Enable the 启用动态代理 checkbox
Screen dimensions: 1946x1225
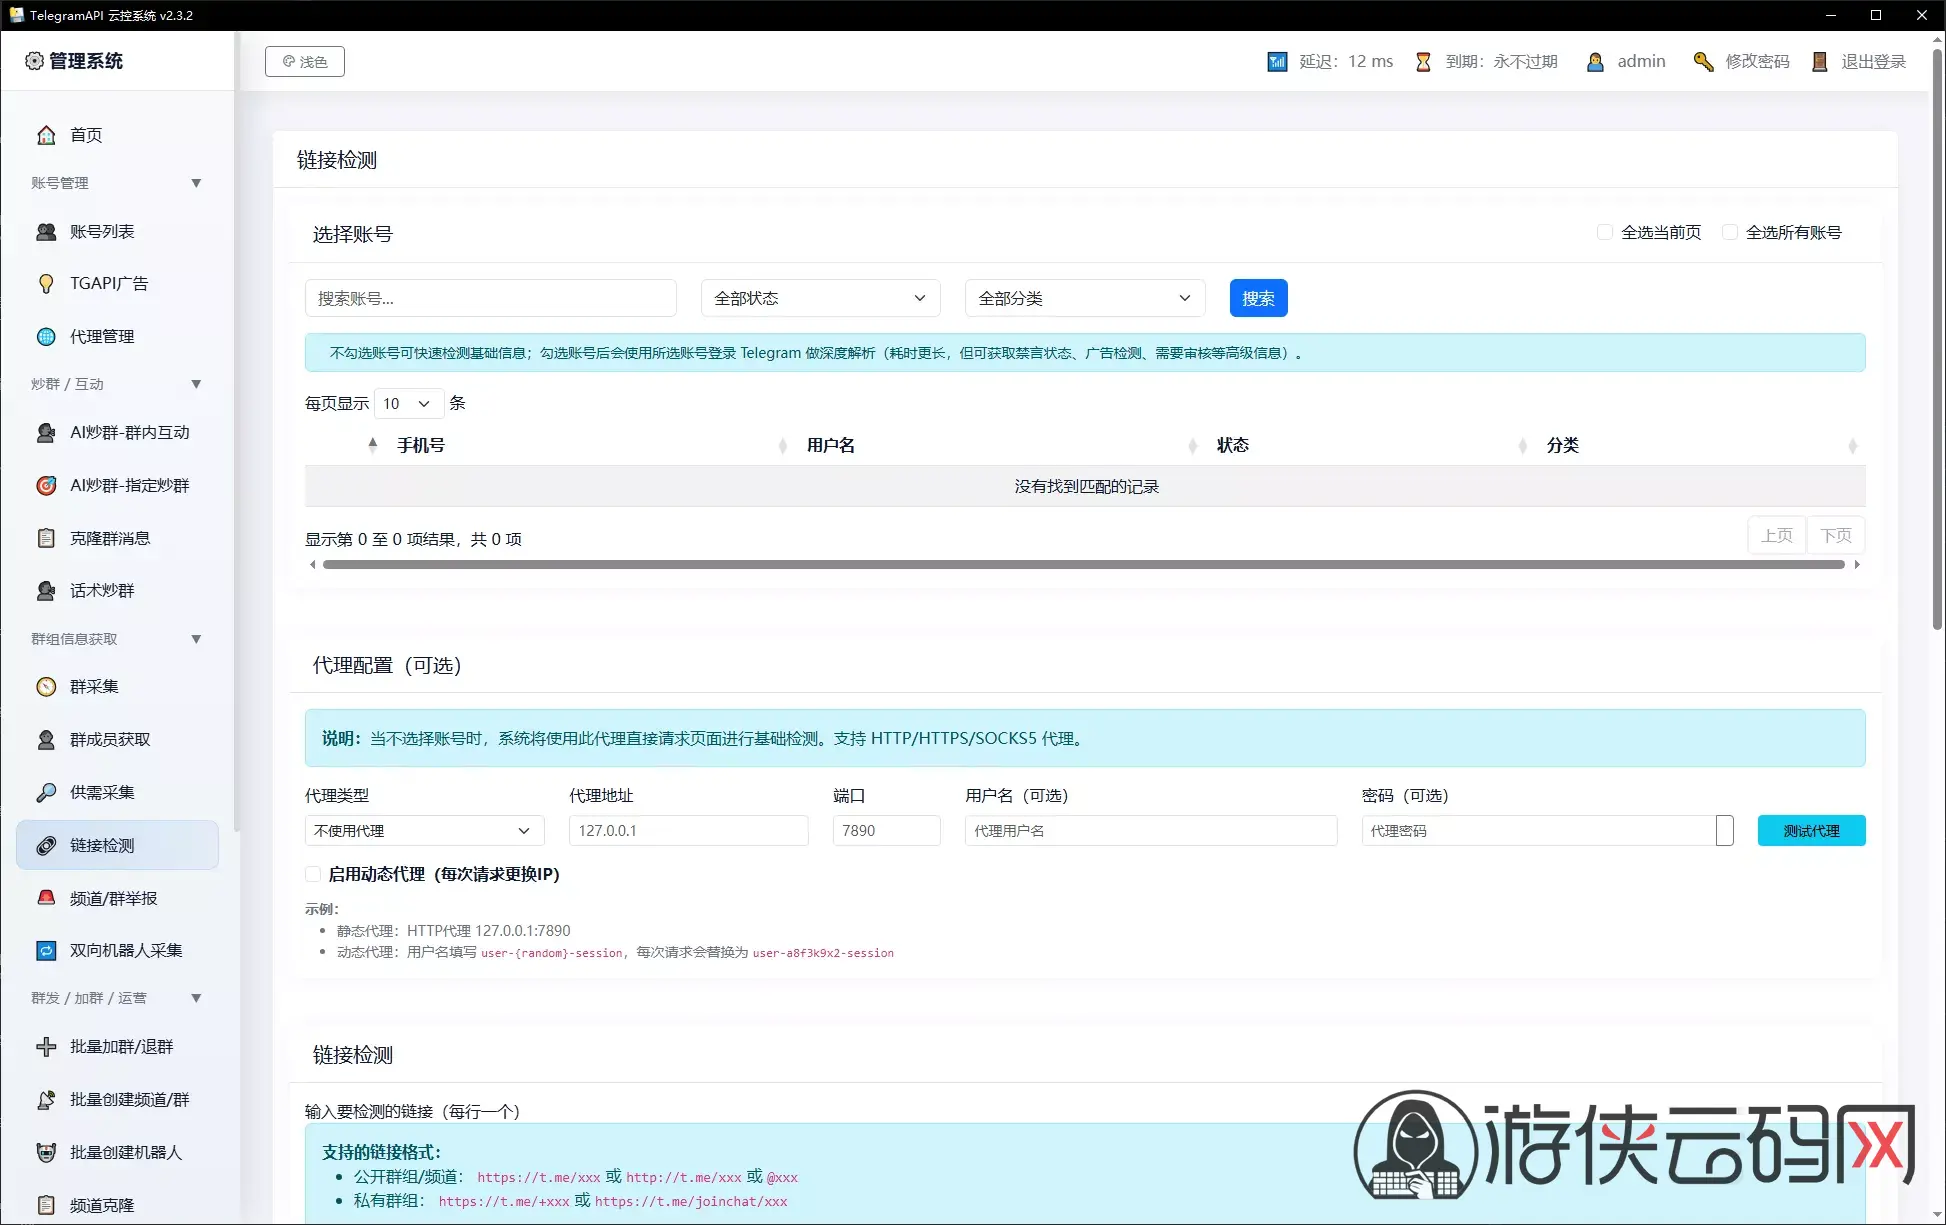point(313,874)
